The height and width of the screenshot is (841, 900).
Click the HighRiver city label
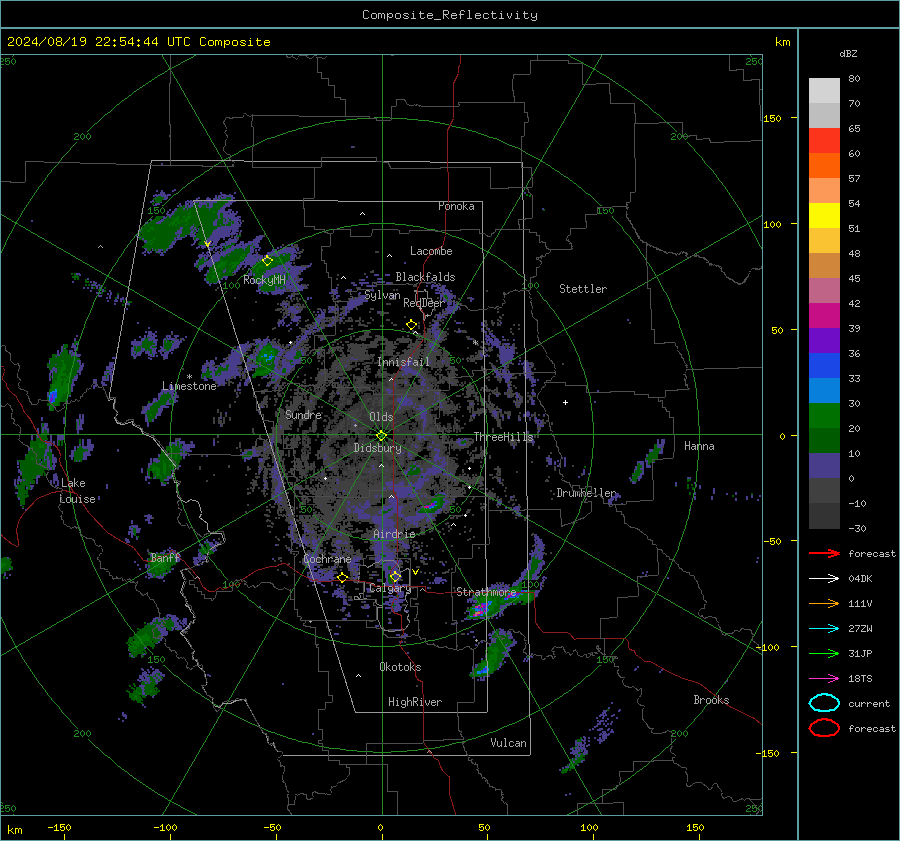(415, 702)
